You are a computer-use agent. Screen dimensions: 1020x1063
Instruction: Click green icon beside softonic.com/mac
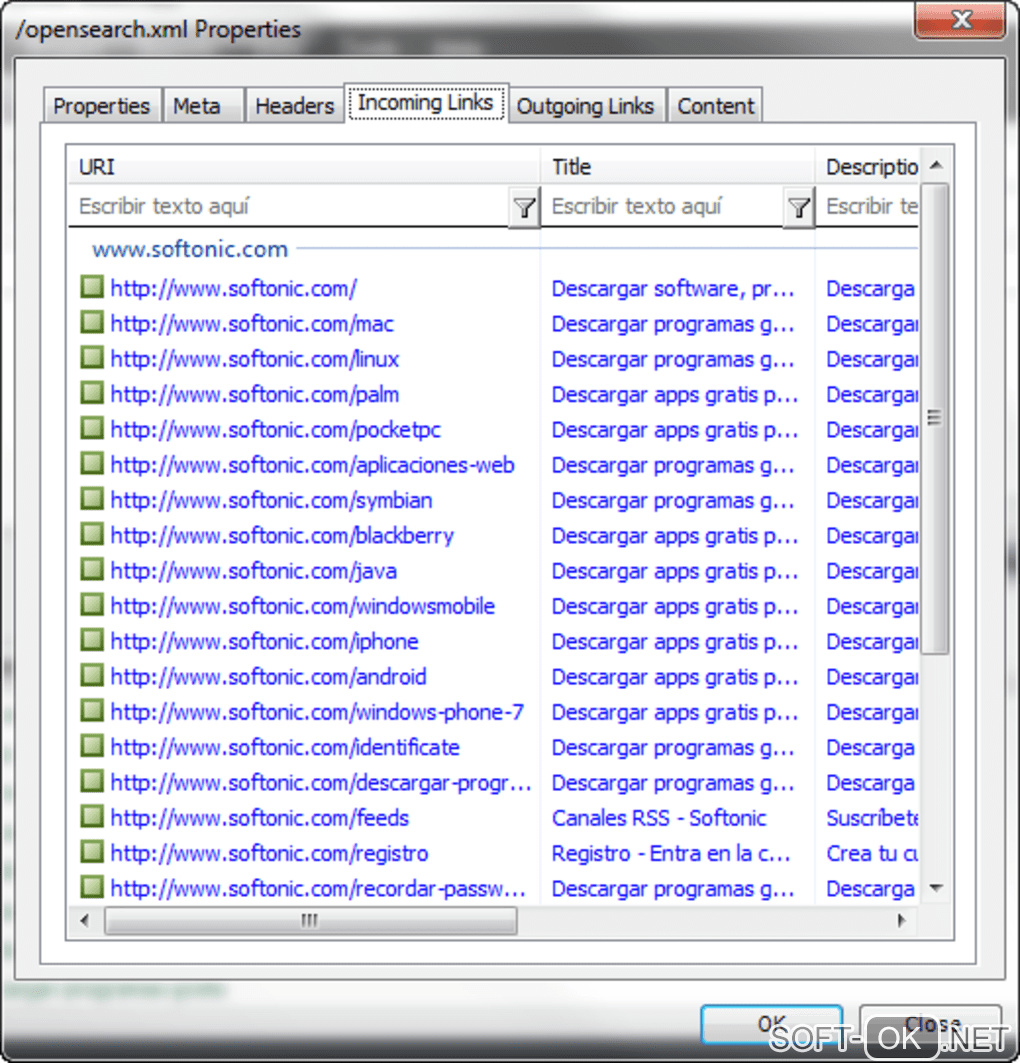(91, 323)
